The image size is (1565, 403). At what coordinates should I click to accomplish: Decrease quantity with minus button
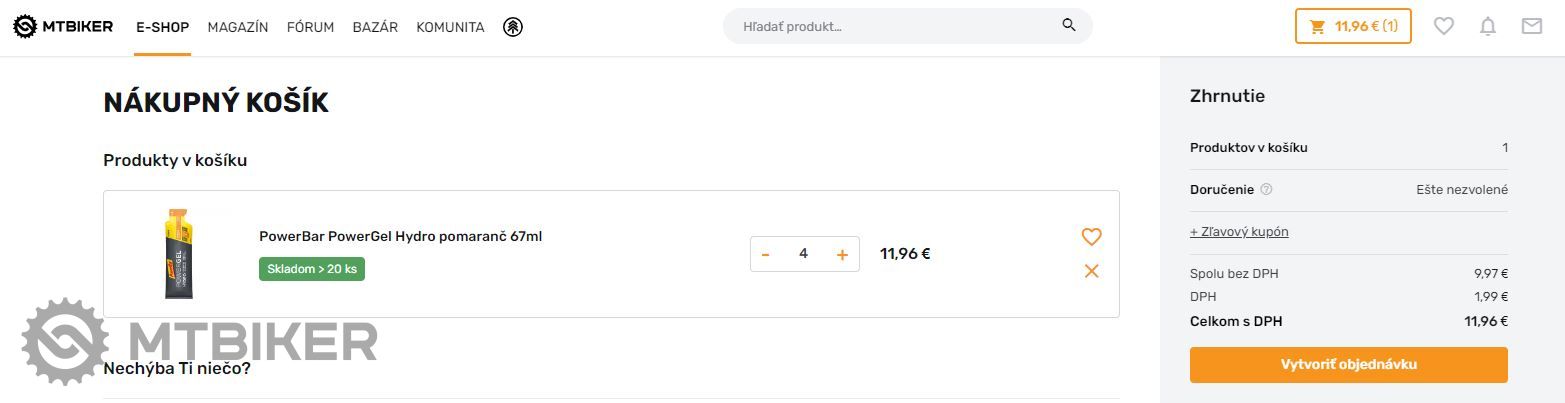(766, 254)
